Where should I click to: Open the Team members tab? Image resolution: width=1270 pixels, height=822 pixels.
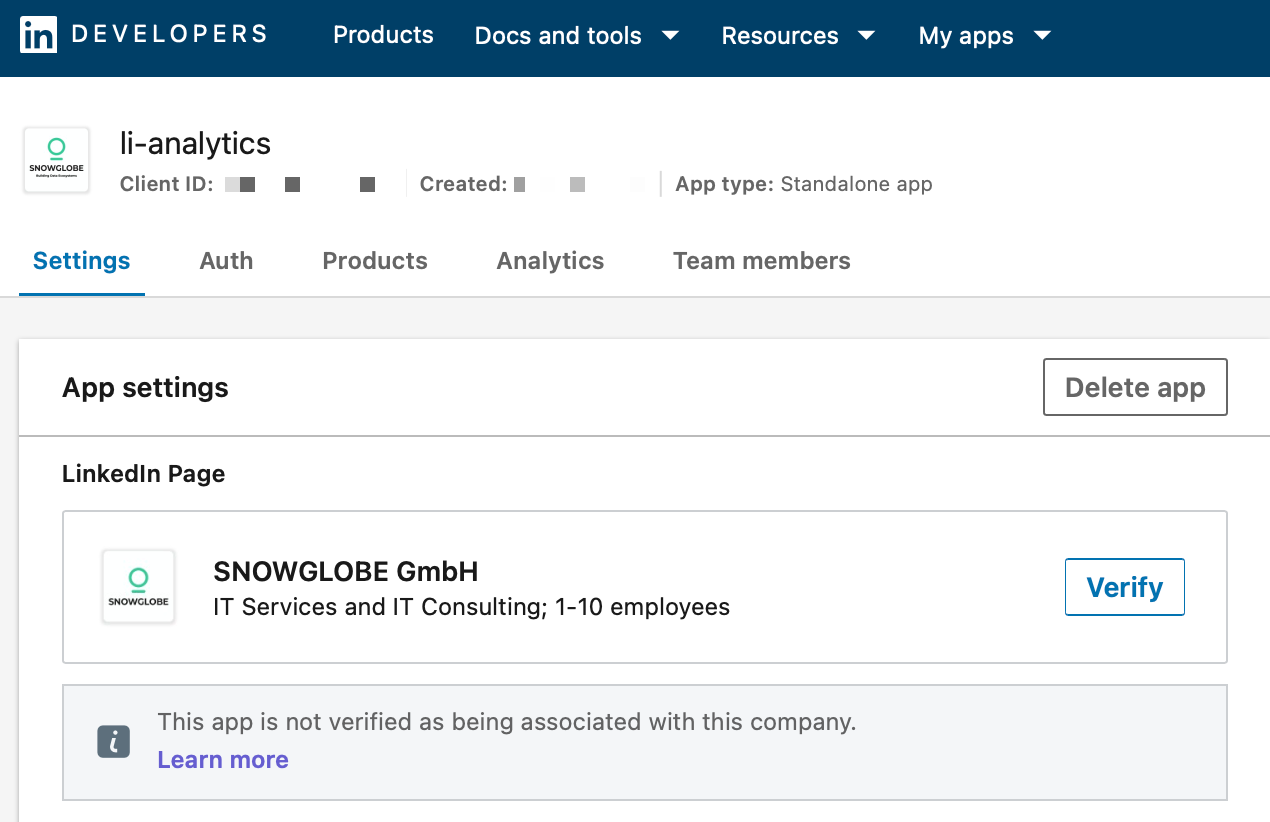pyautogui.click(x=761, y=261)
